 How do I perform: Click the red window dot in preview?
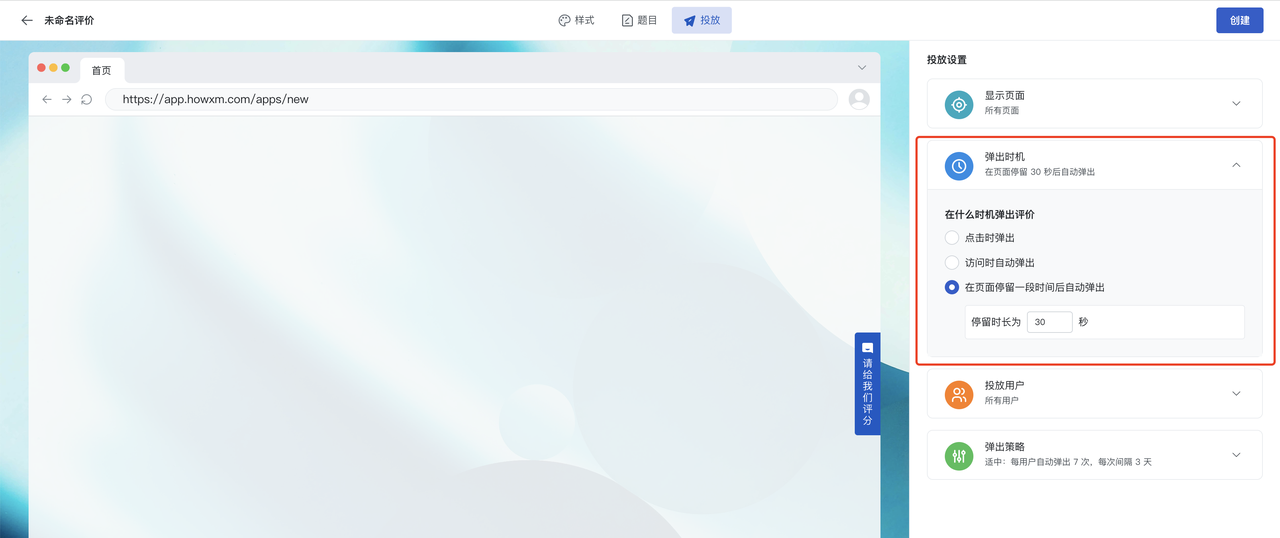click(41, 68)
